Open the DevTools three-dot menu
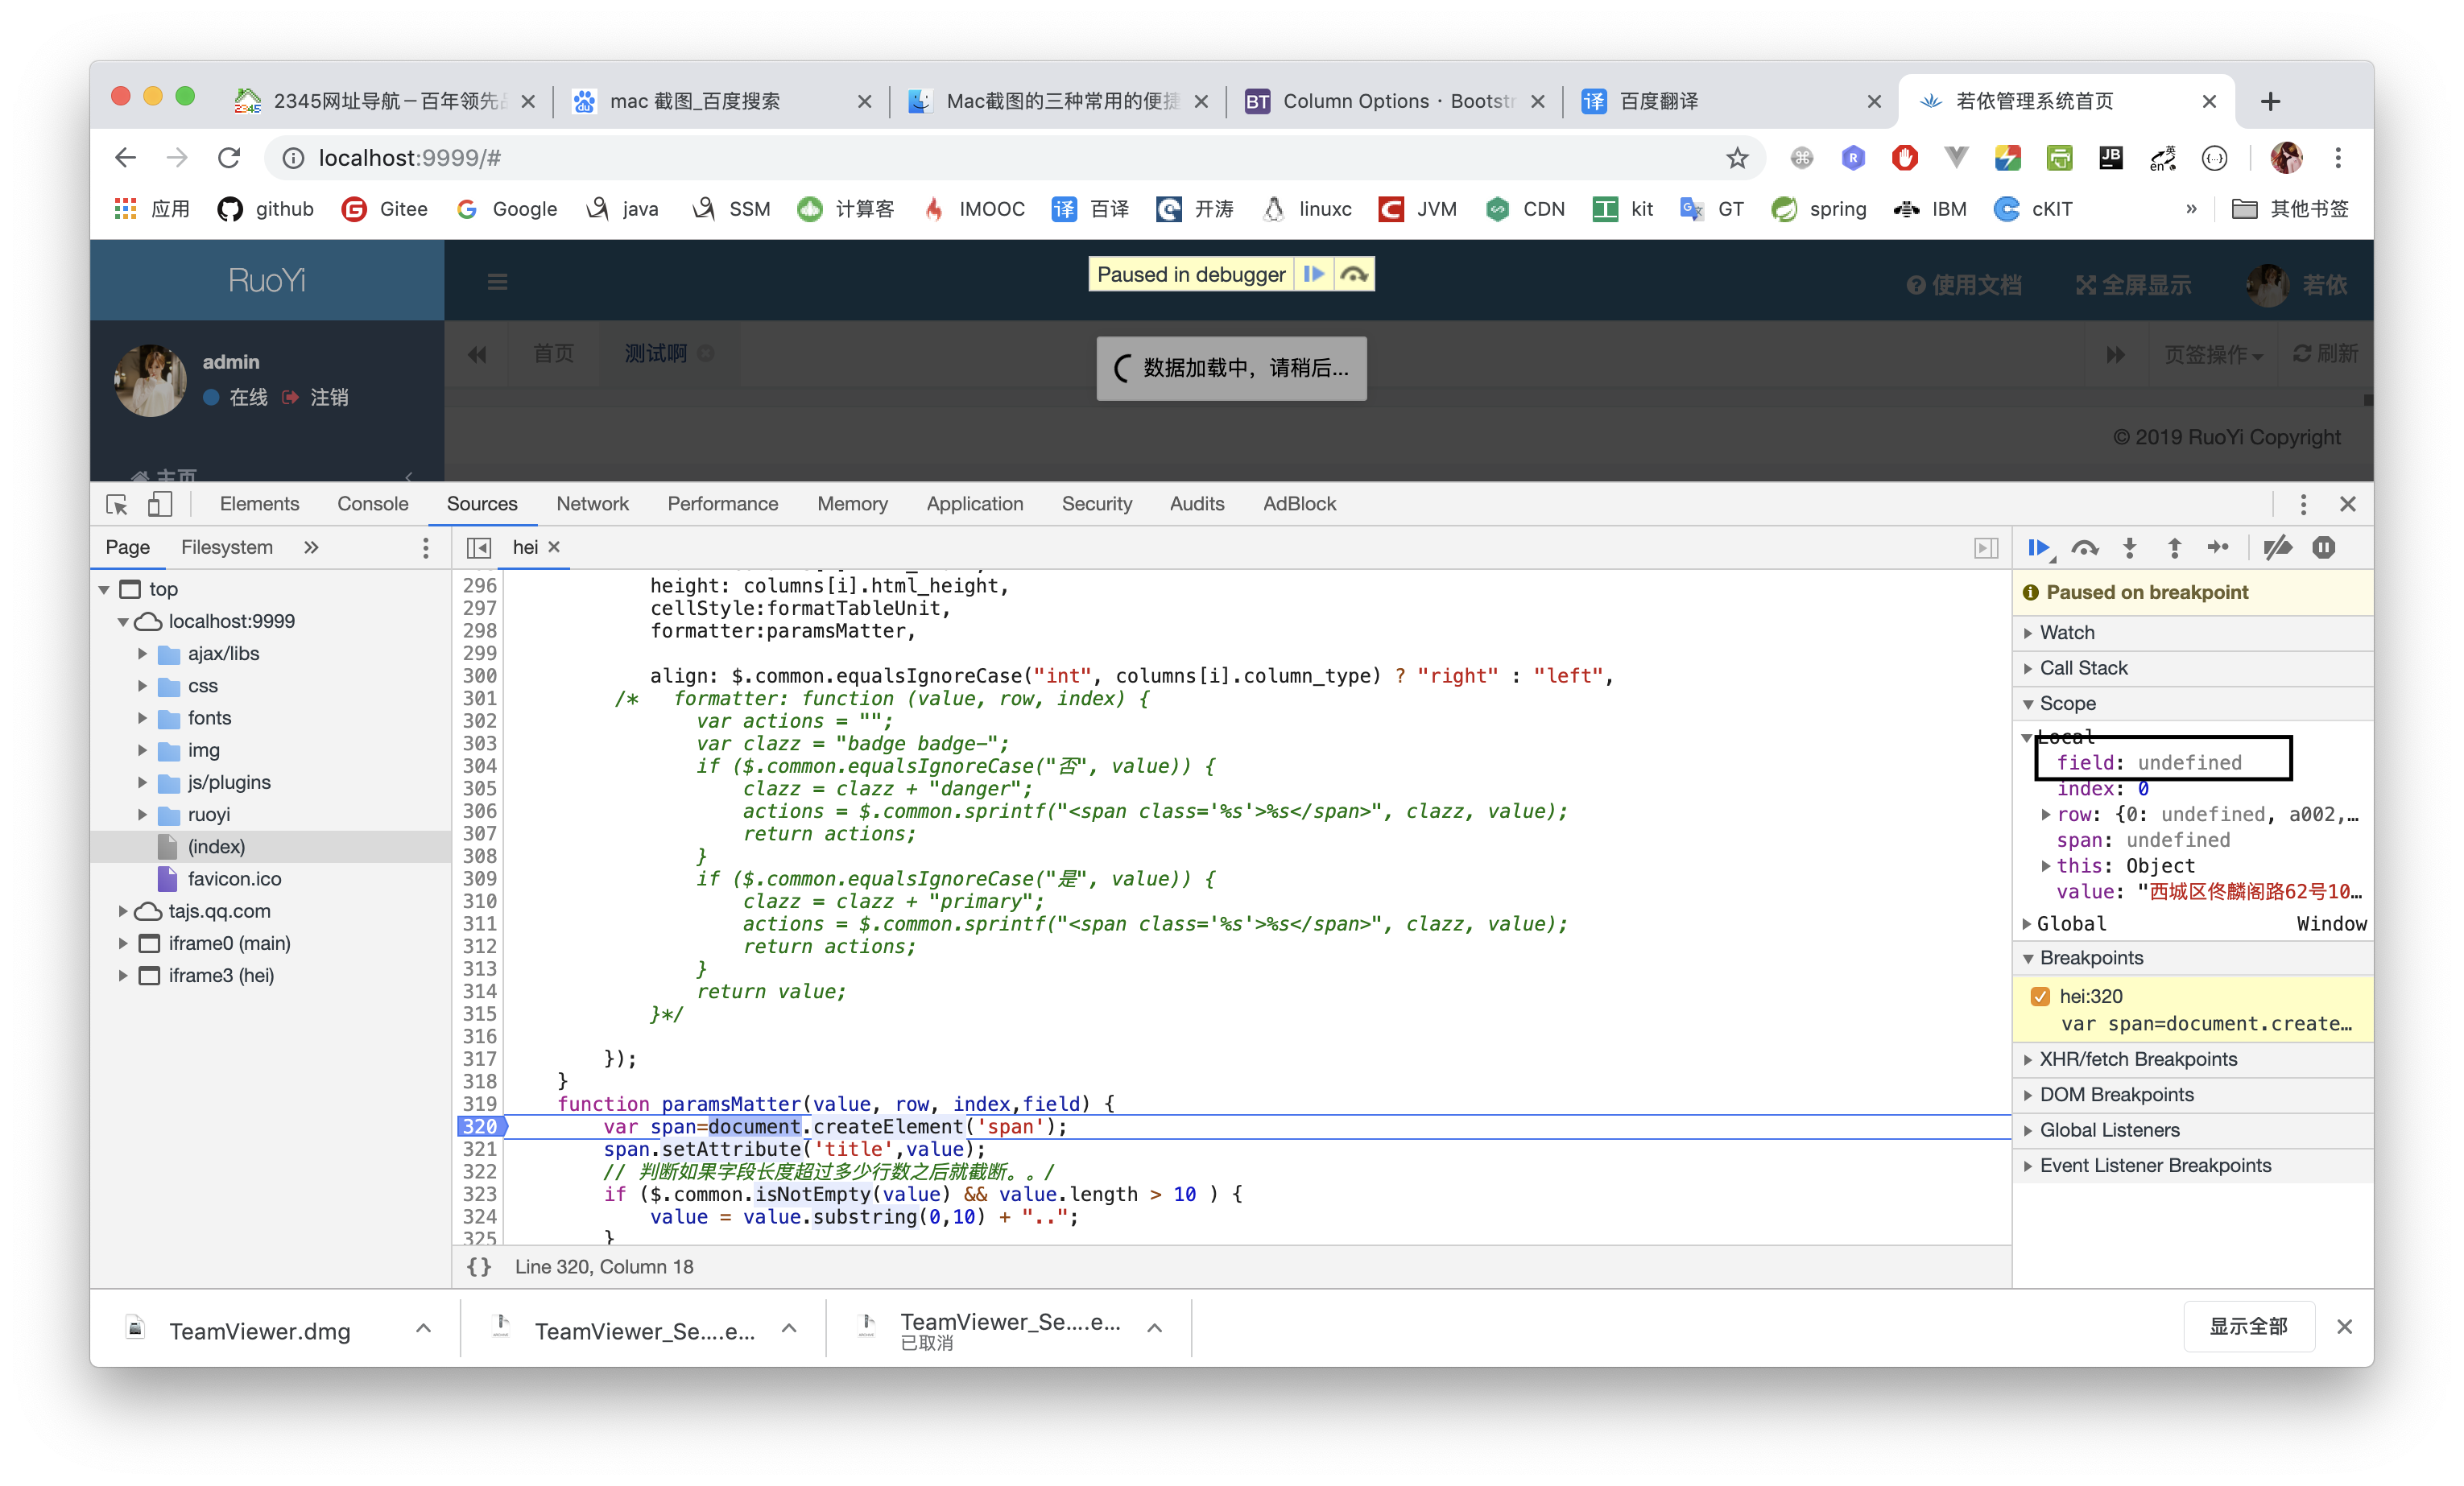Screen dimensions: 2464x1486 coord(2303,505)
